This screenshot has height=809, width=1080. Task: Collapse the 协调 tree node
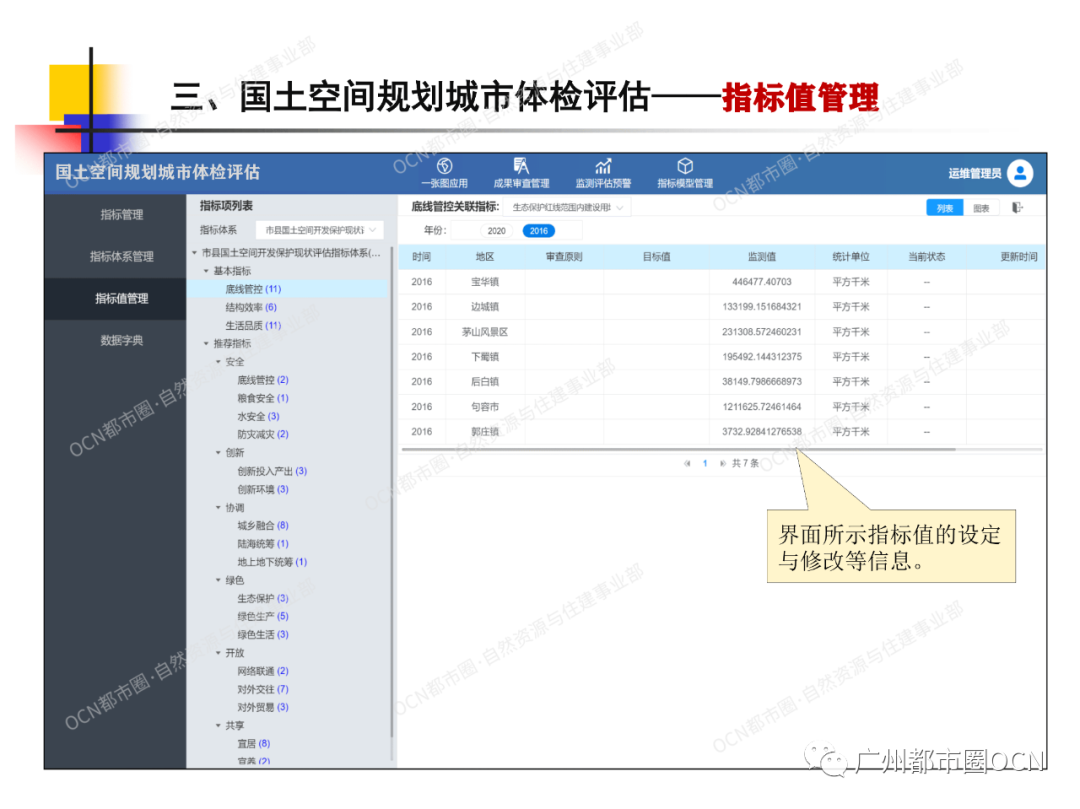(218, 508)
